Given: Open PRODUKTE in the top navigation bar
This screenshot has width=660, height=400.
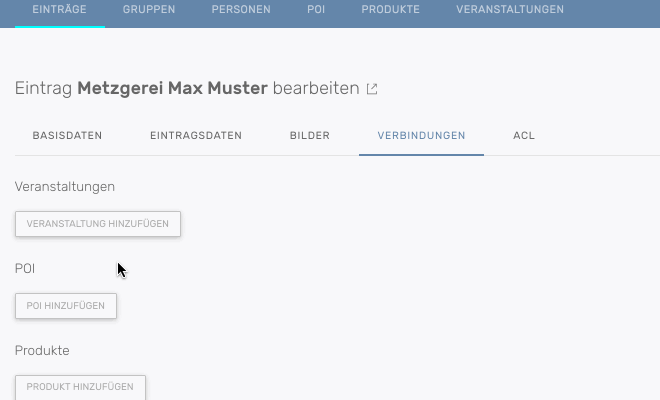Looking at the screenshot, I should [x=390, y=10].
